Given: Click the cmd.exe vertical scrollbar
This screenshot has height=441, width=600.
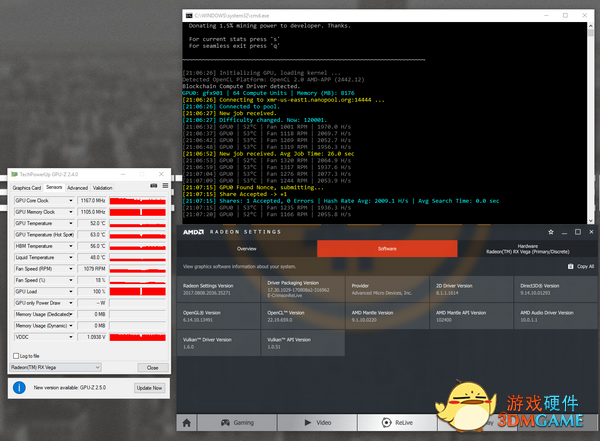Looking at the screenshot, I should click(591, 122).
